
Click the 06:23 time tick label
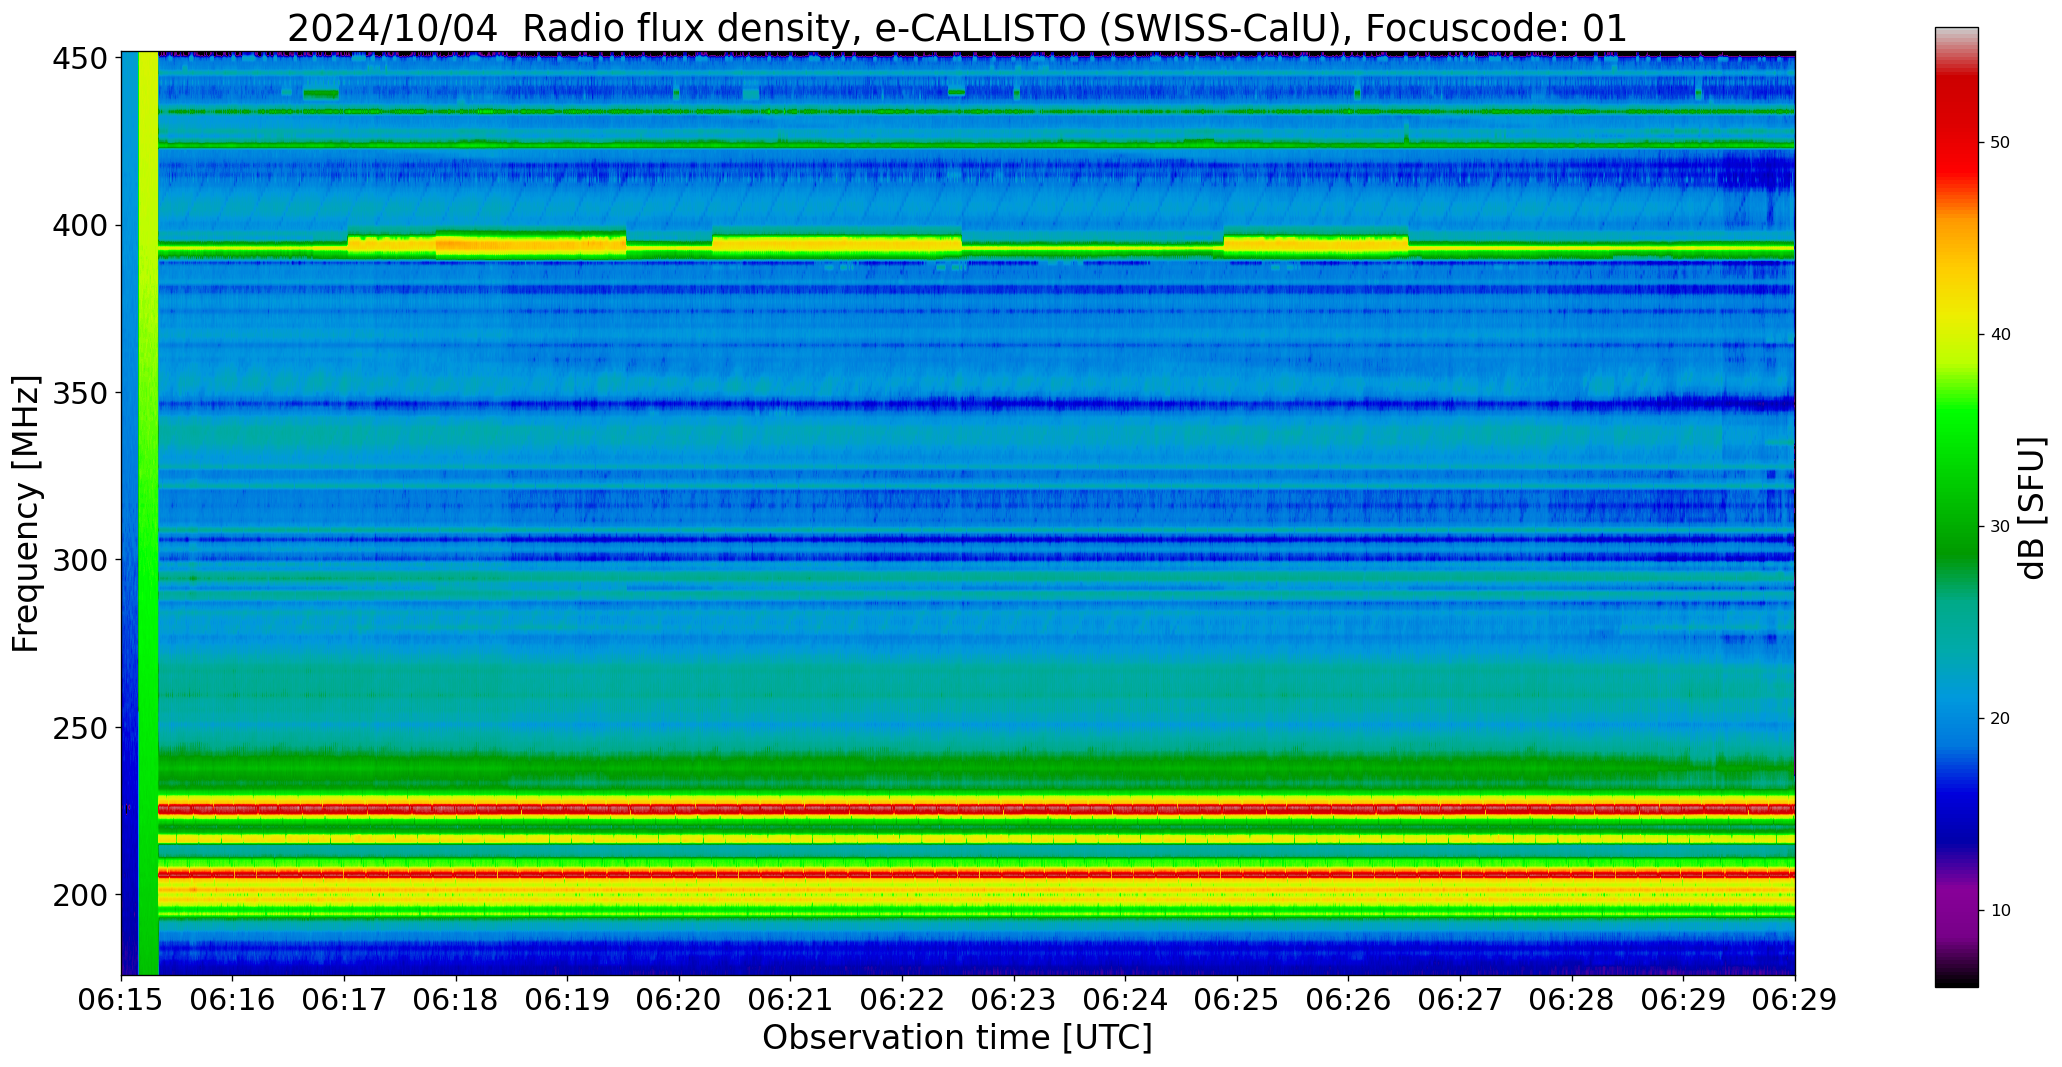pyautogui.click(x=1014, y=1000)
